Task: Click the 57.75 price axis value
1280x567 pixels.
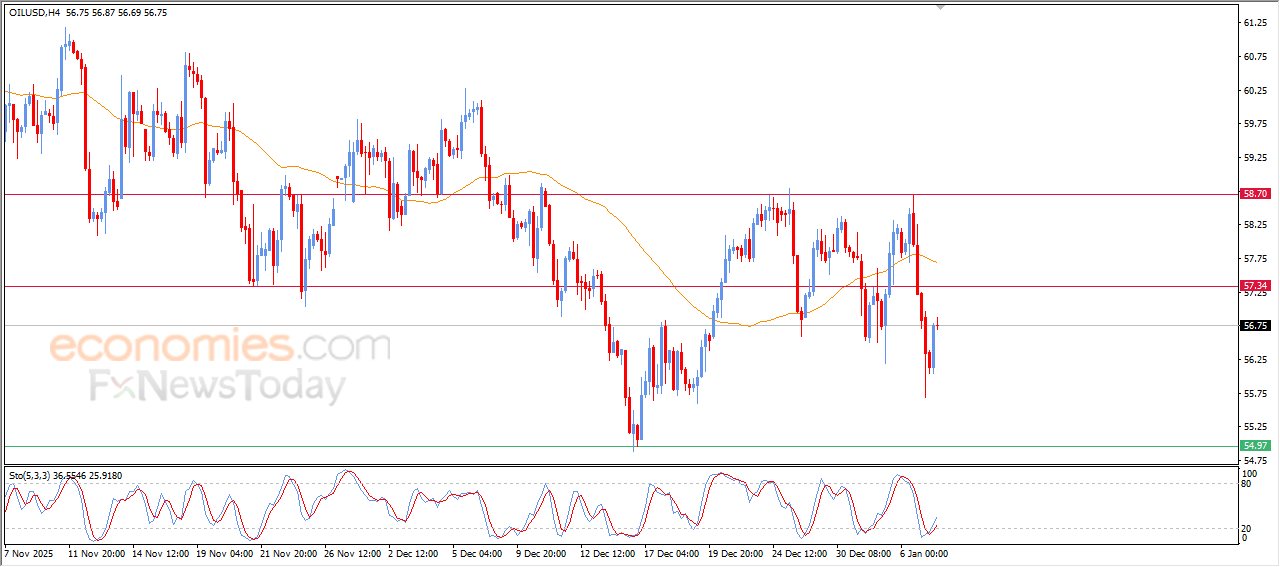Action: [x=1255, y=259]
